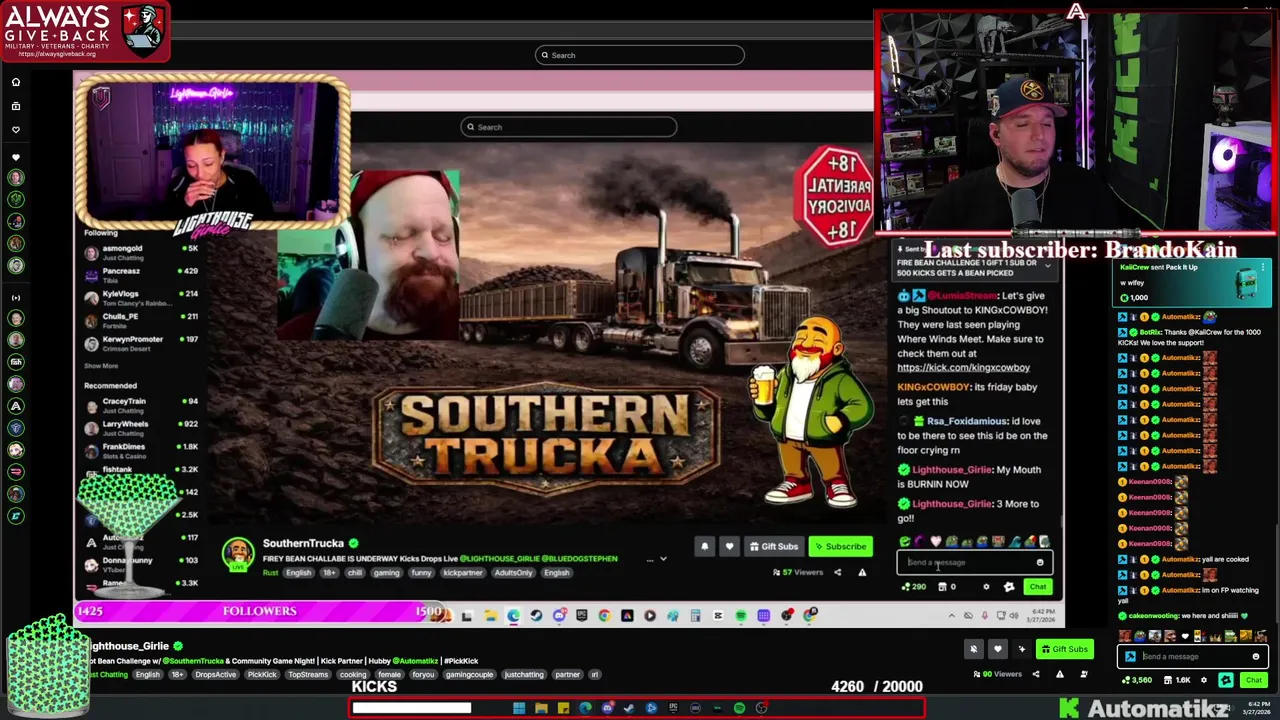The image size is (1280, 720).
Task: Toggle the follow heart next to SouthernTrucka's bell
Action: pyautogui.click(x=729, y=546)
